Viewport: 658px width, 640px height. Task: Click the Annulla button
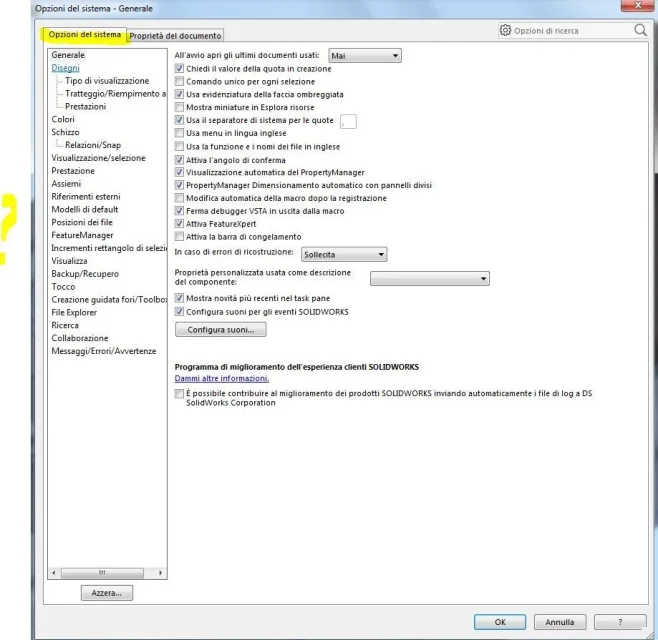(x=560, y=622)
